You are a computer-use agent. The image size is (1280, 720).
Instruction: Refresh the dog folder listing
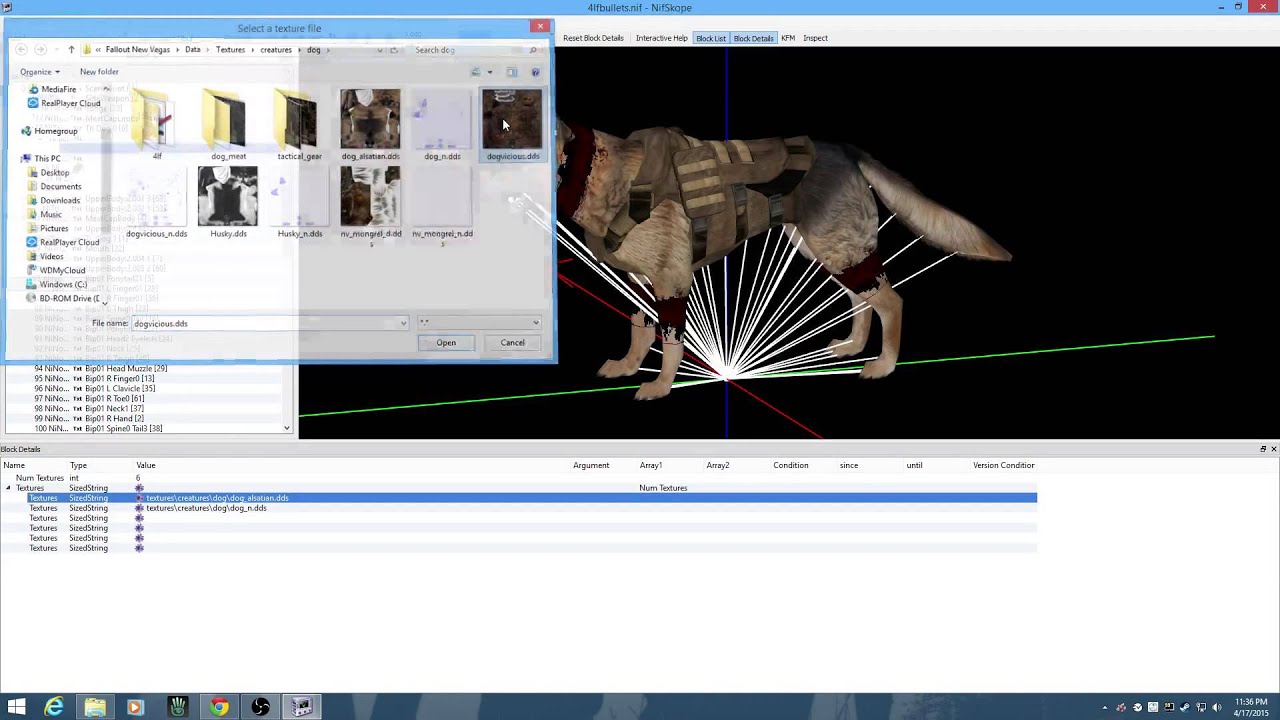(393, 50)
